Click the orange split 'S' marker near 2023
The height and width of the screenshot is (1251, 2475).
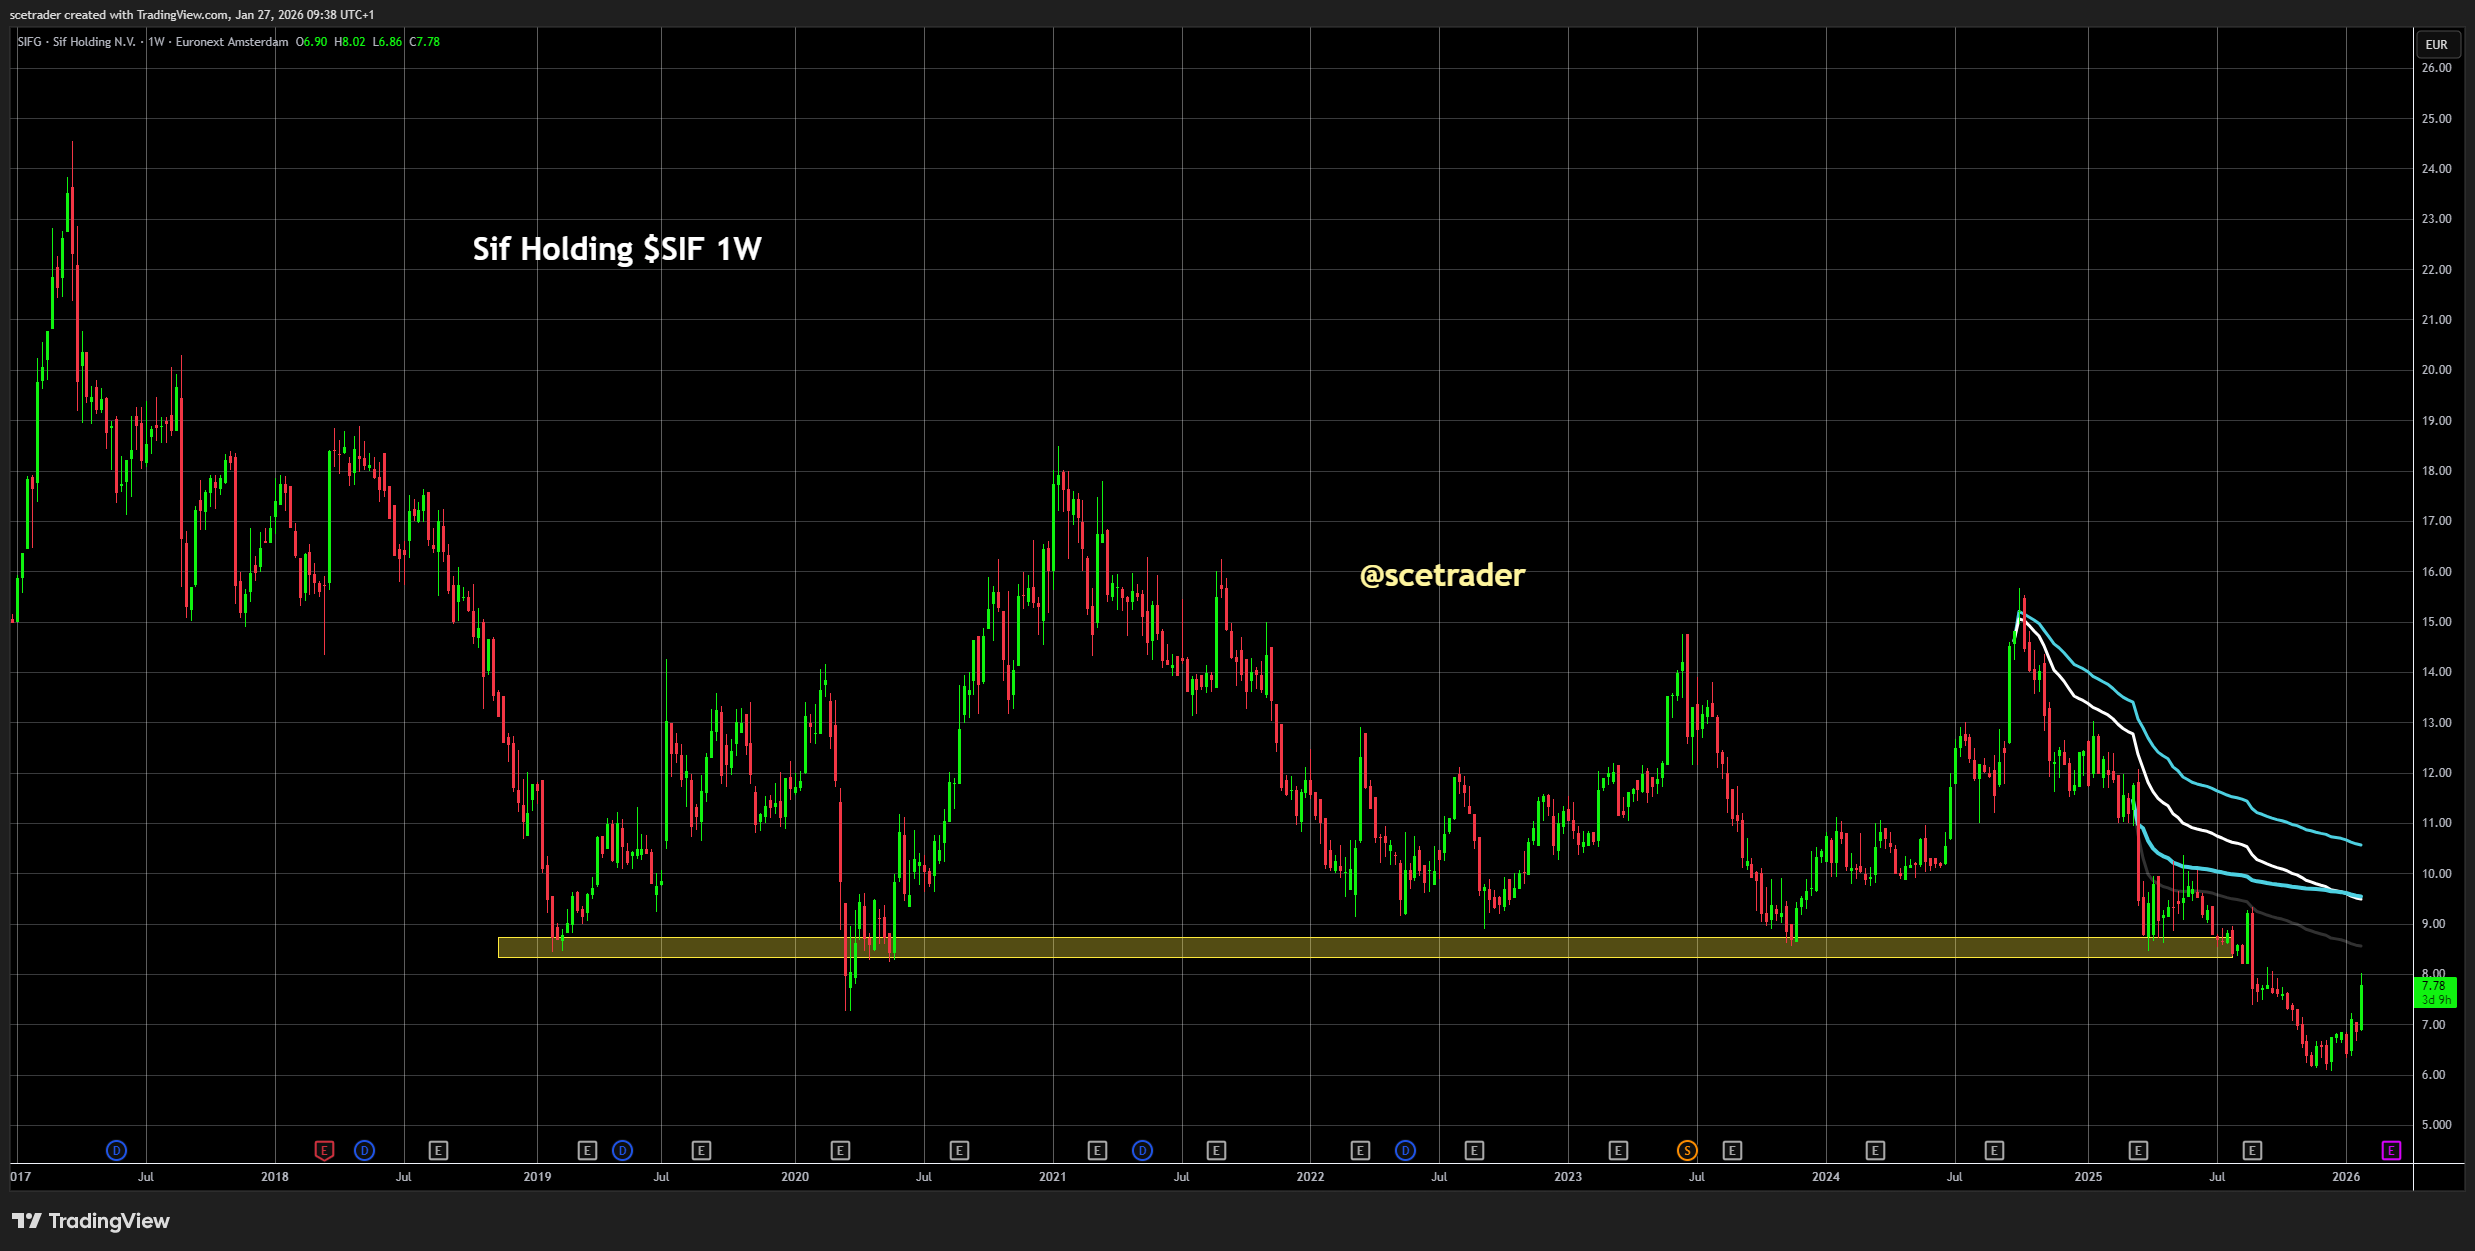(1687, 1150)
